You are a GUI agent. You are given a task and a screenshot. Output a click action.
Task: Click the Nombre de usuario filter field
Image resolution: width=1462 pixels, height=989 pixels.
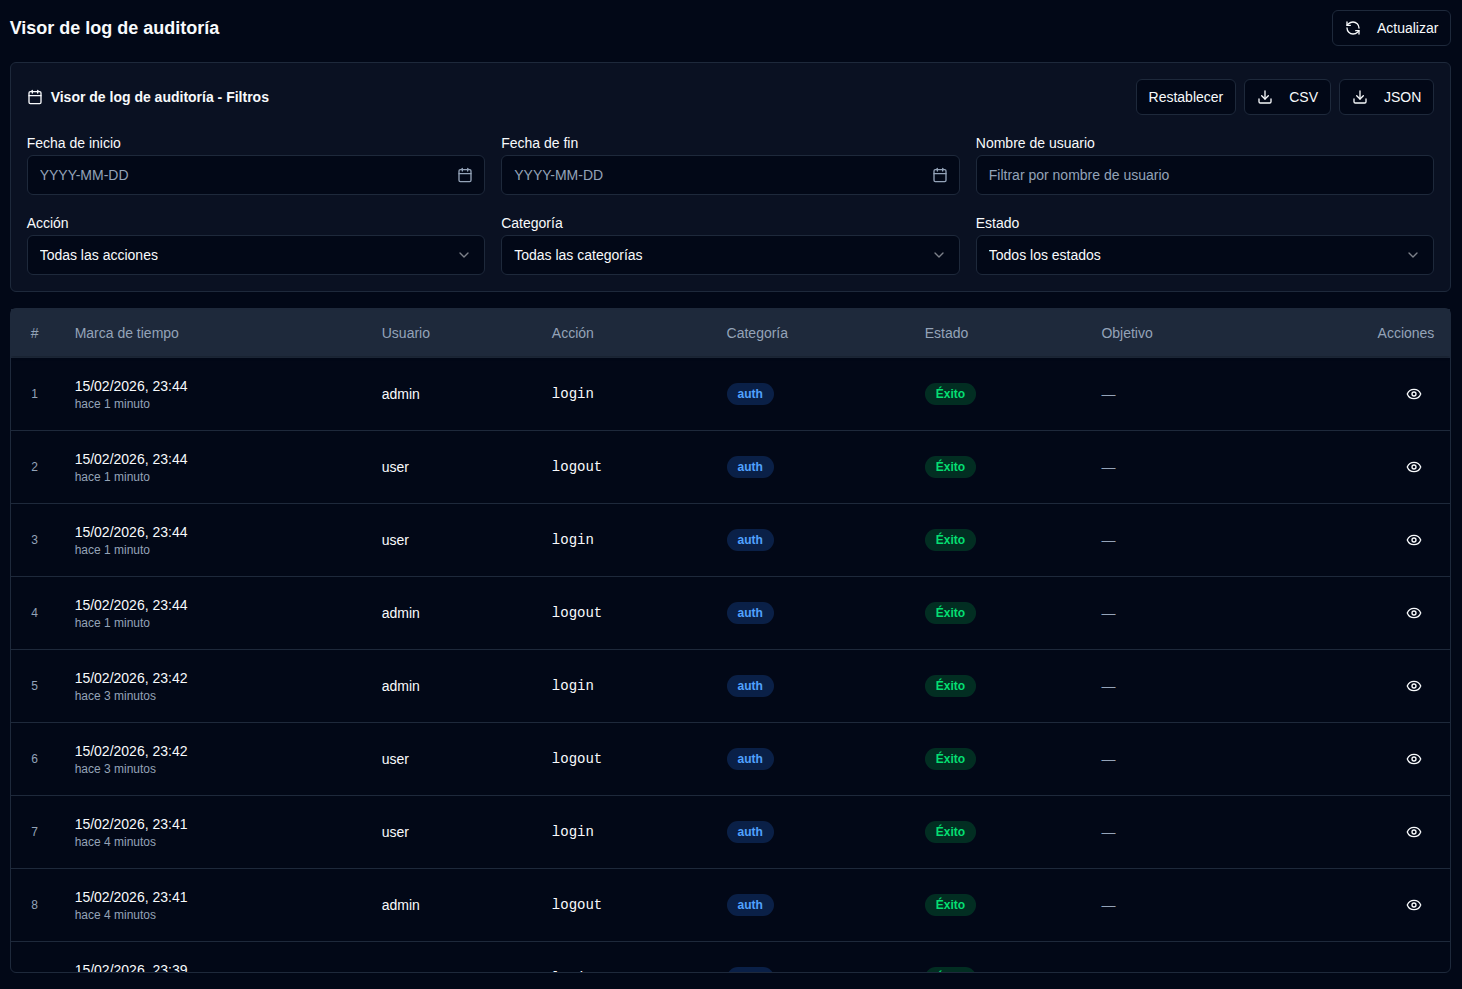click(x=1203, y=175)
